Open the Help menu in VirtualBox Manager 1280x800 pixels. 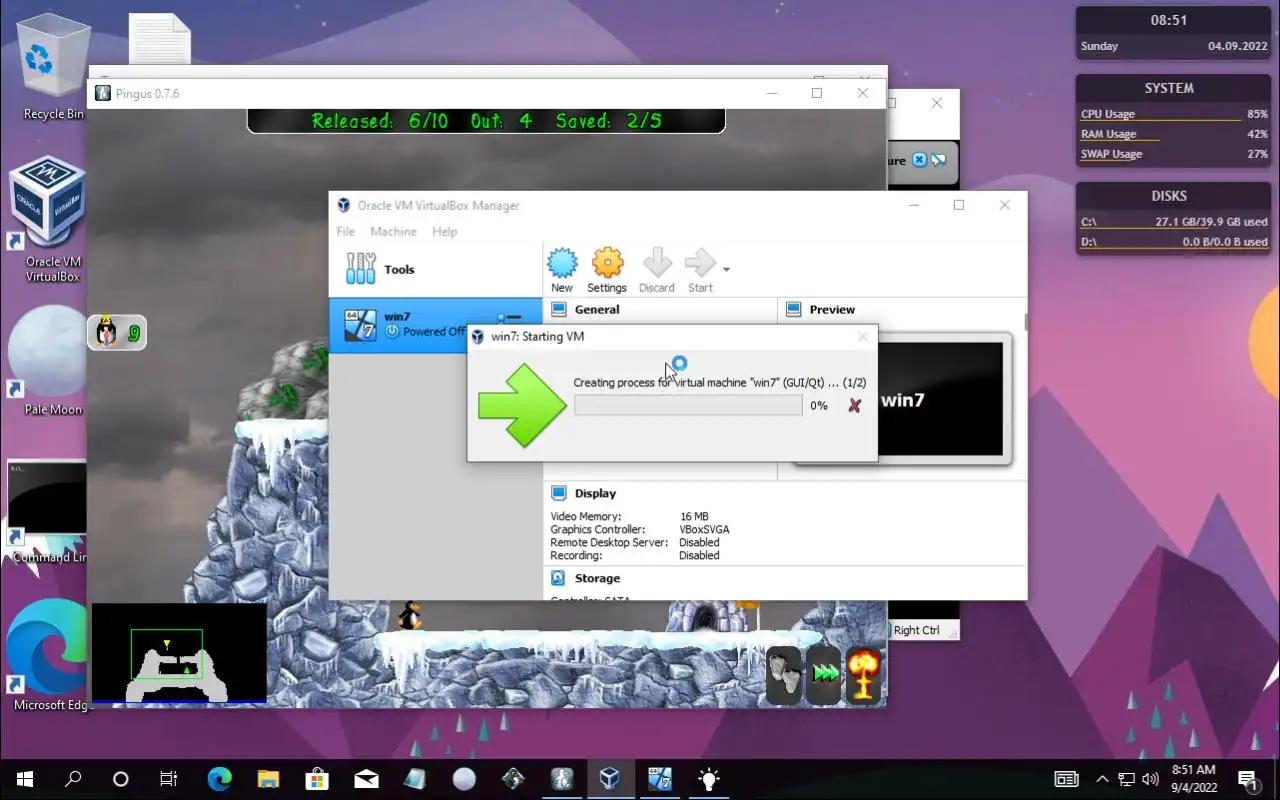[x=444, y=231]
